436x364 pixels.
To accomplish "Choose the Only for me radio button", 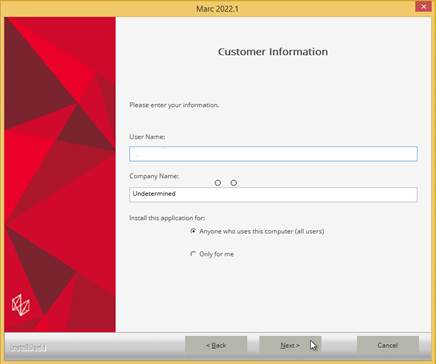I will pos(193,254).
